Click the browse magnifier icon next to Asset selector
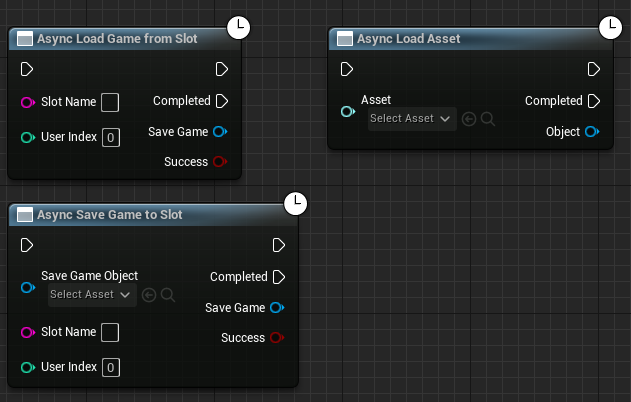Image resolution: width=631 pixels, height=402 pixels. point(487,119)
